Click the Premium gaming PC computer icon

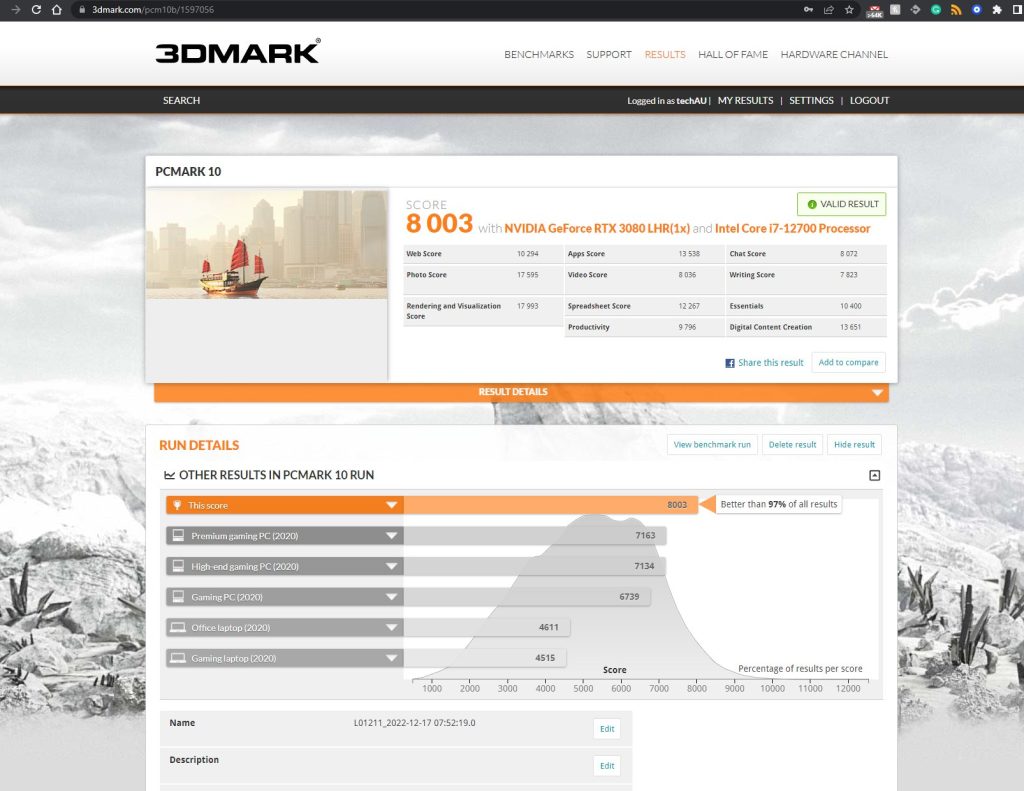pos(178,536)
